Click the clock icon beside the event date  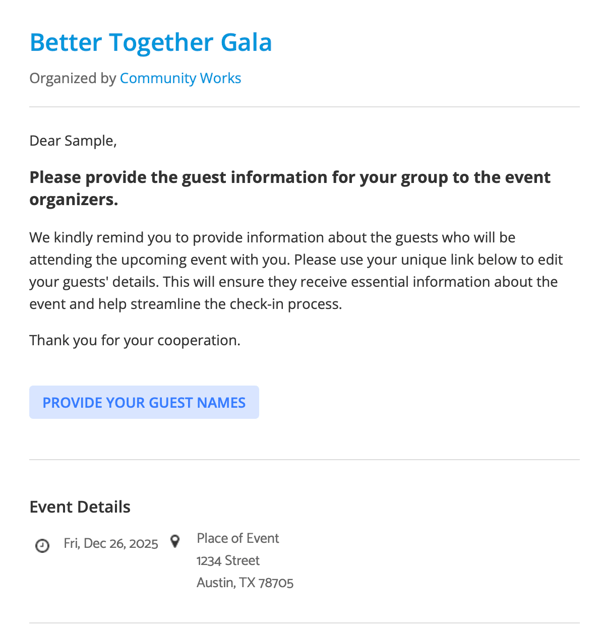42,546
